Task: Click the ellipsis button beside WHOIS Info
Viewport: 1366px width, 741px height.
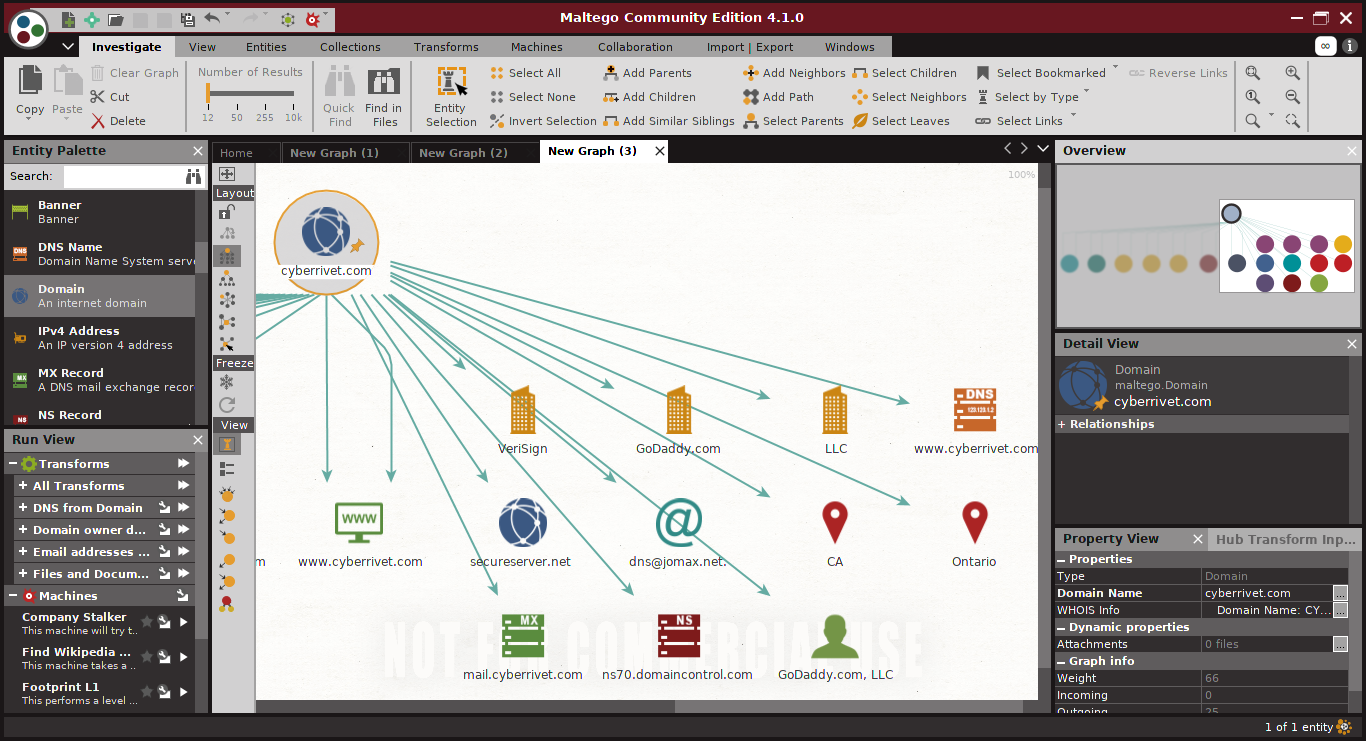Action: pyautogui.click(x=1340, y=610)
